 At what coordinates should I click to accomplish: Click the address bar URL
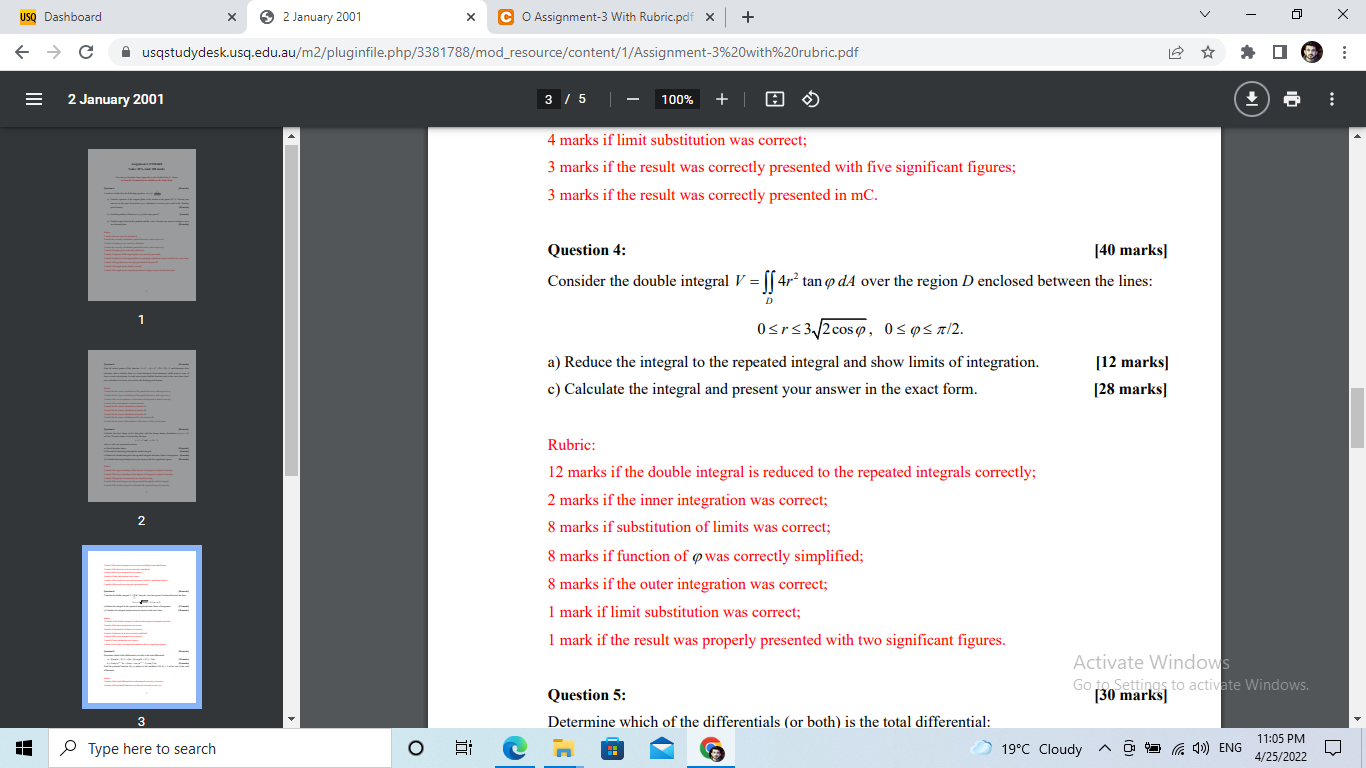coord(500,52)
